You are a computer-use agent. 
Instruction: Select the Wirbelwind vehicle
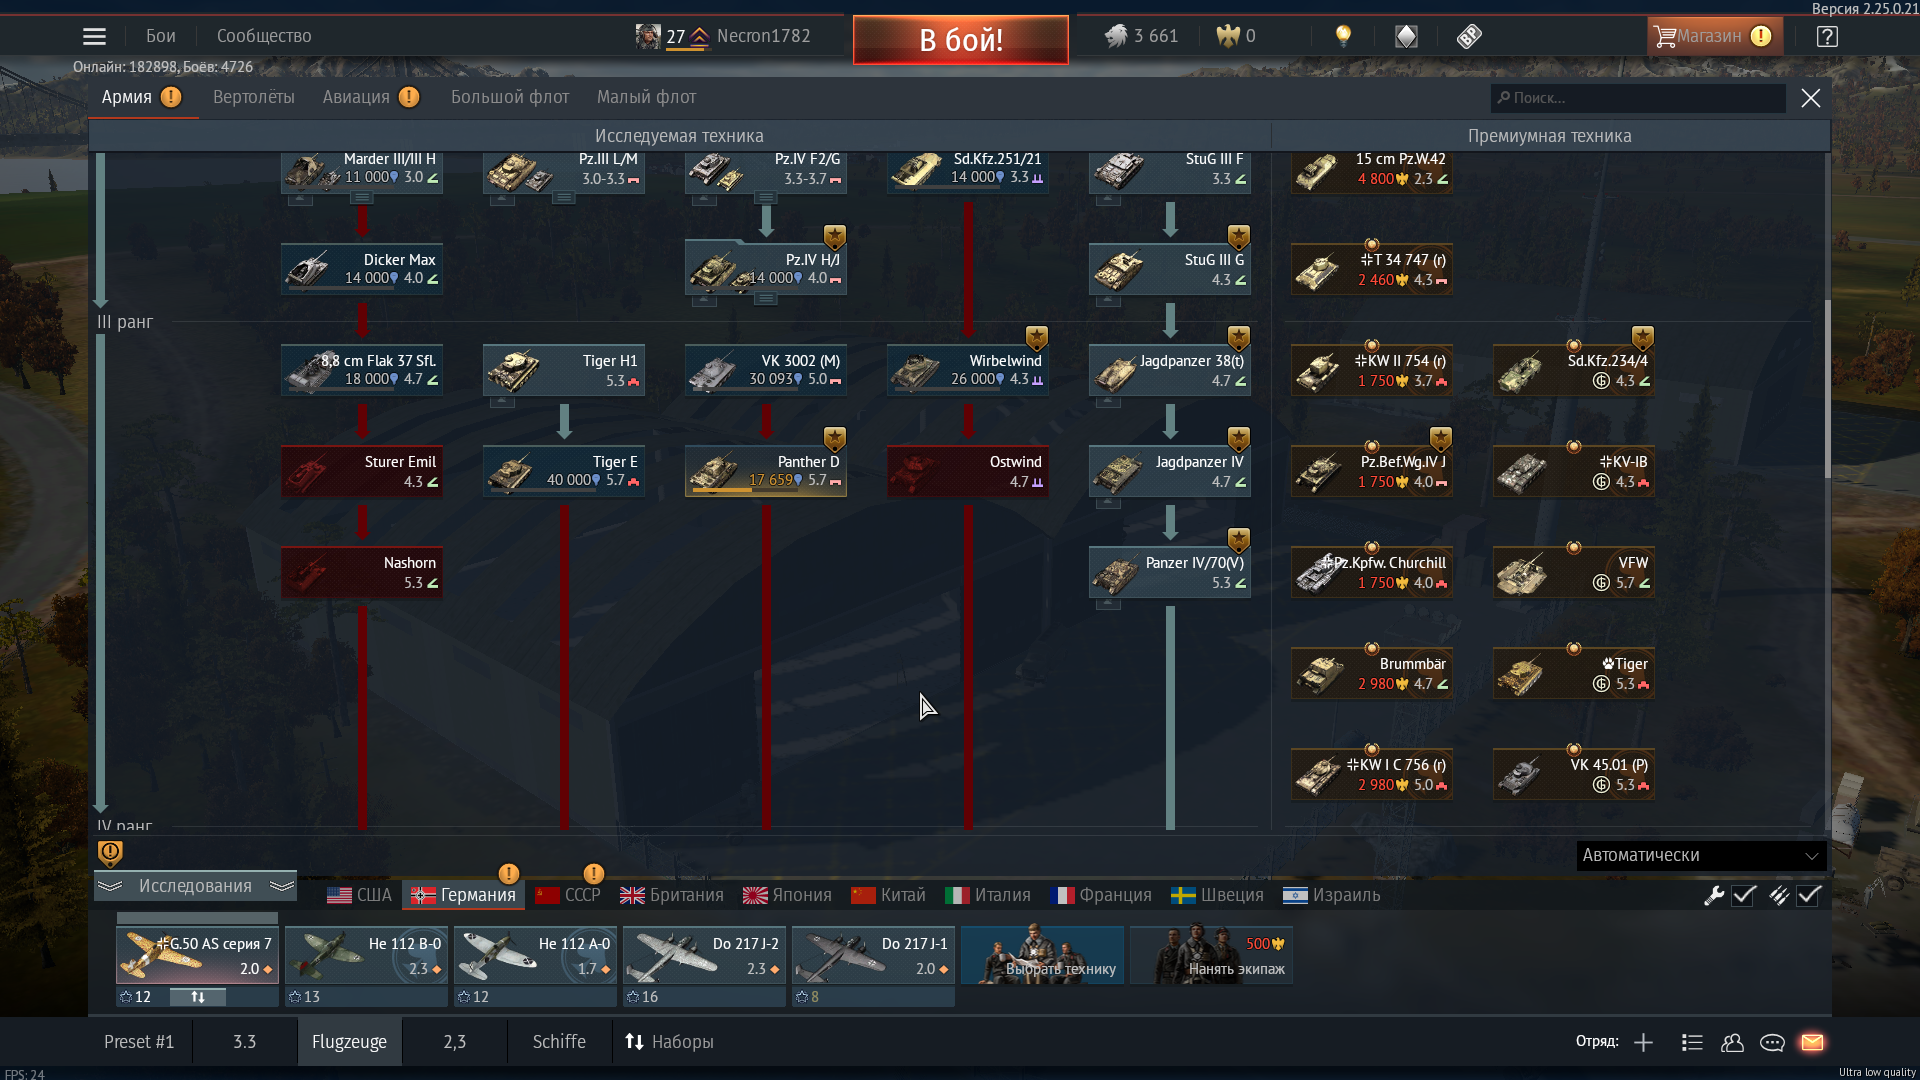(x=967, y=370)
